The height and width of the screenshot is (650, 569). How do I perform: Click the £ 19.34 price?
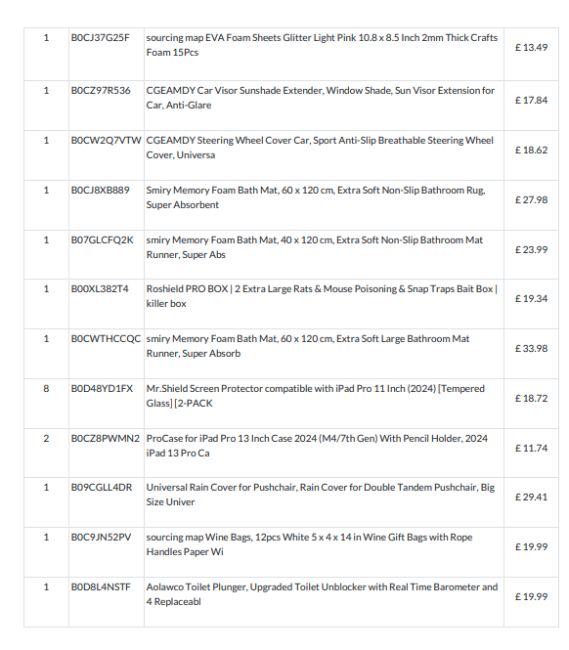[531, 298]
